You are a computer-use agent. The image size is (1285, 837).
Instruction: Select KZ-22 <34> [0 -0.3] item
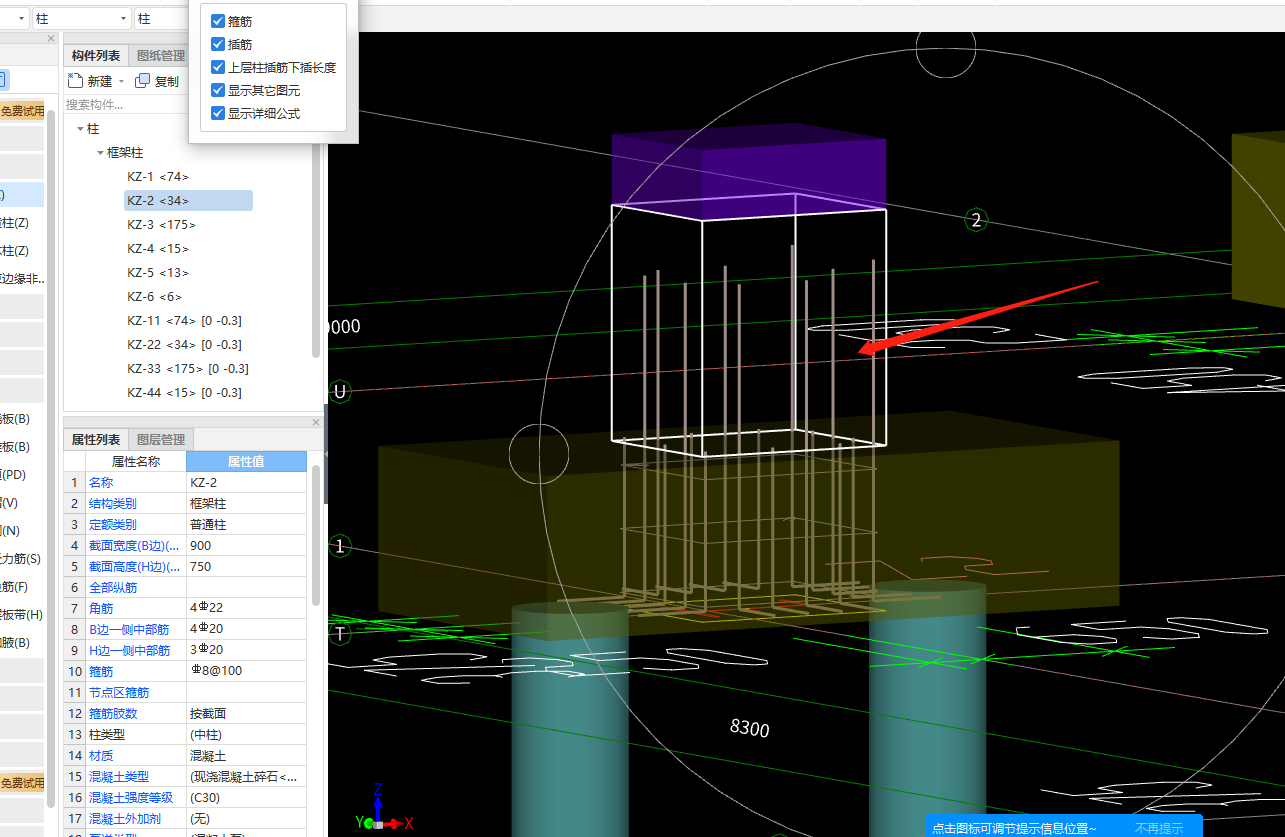tap(185, 345)
